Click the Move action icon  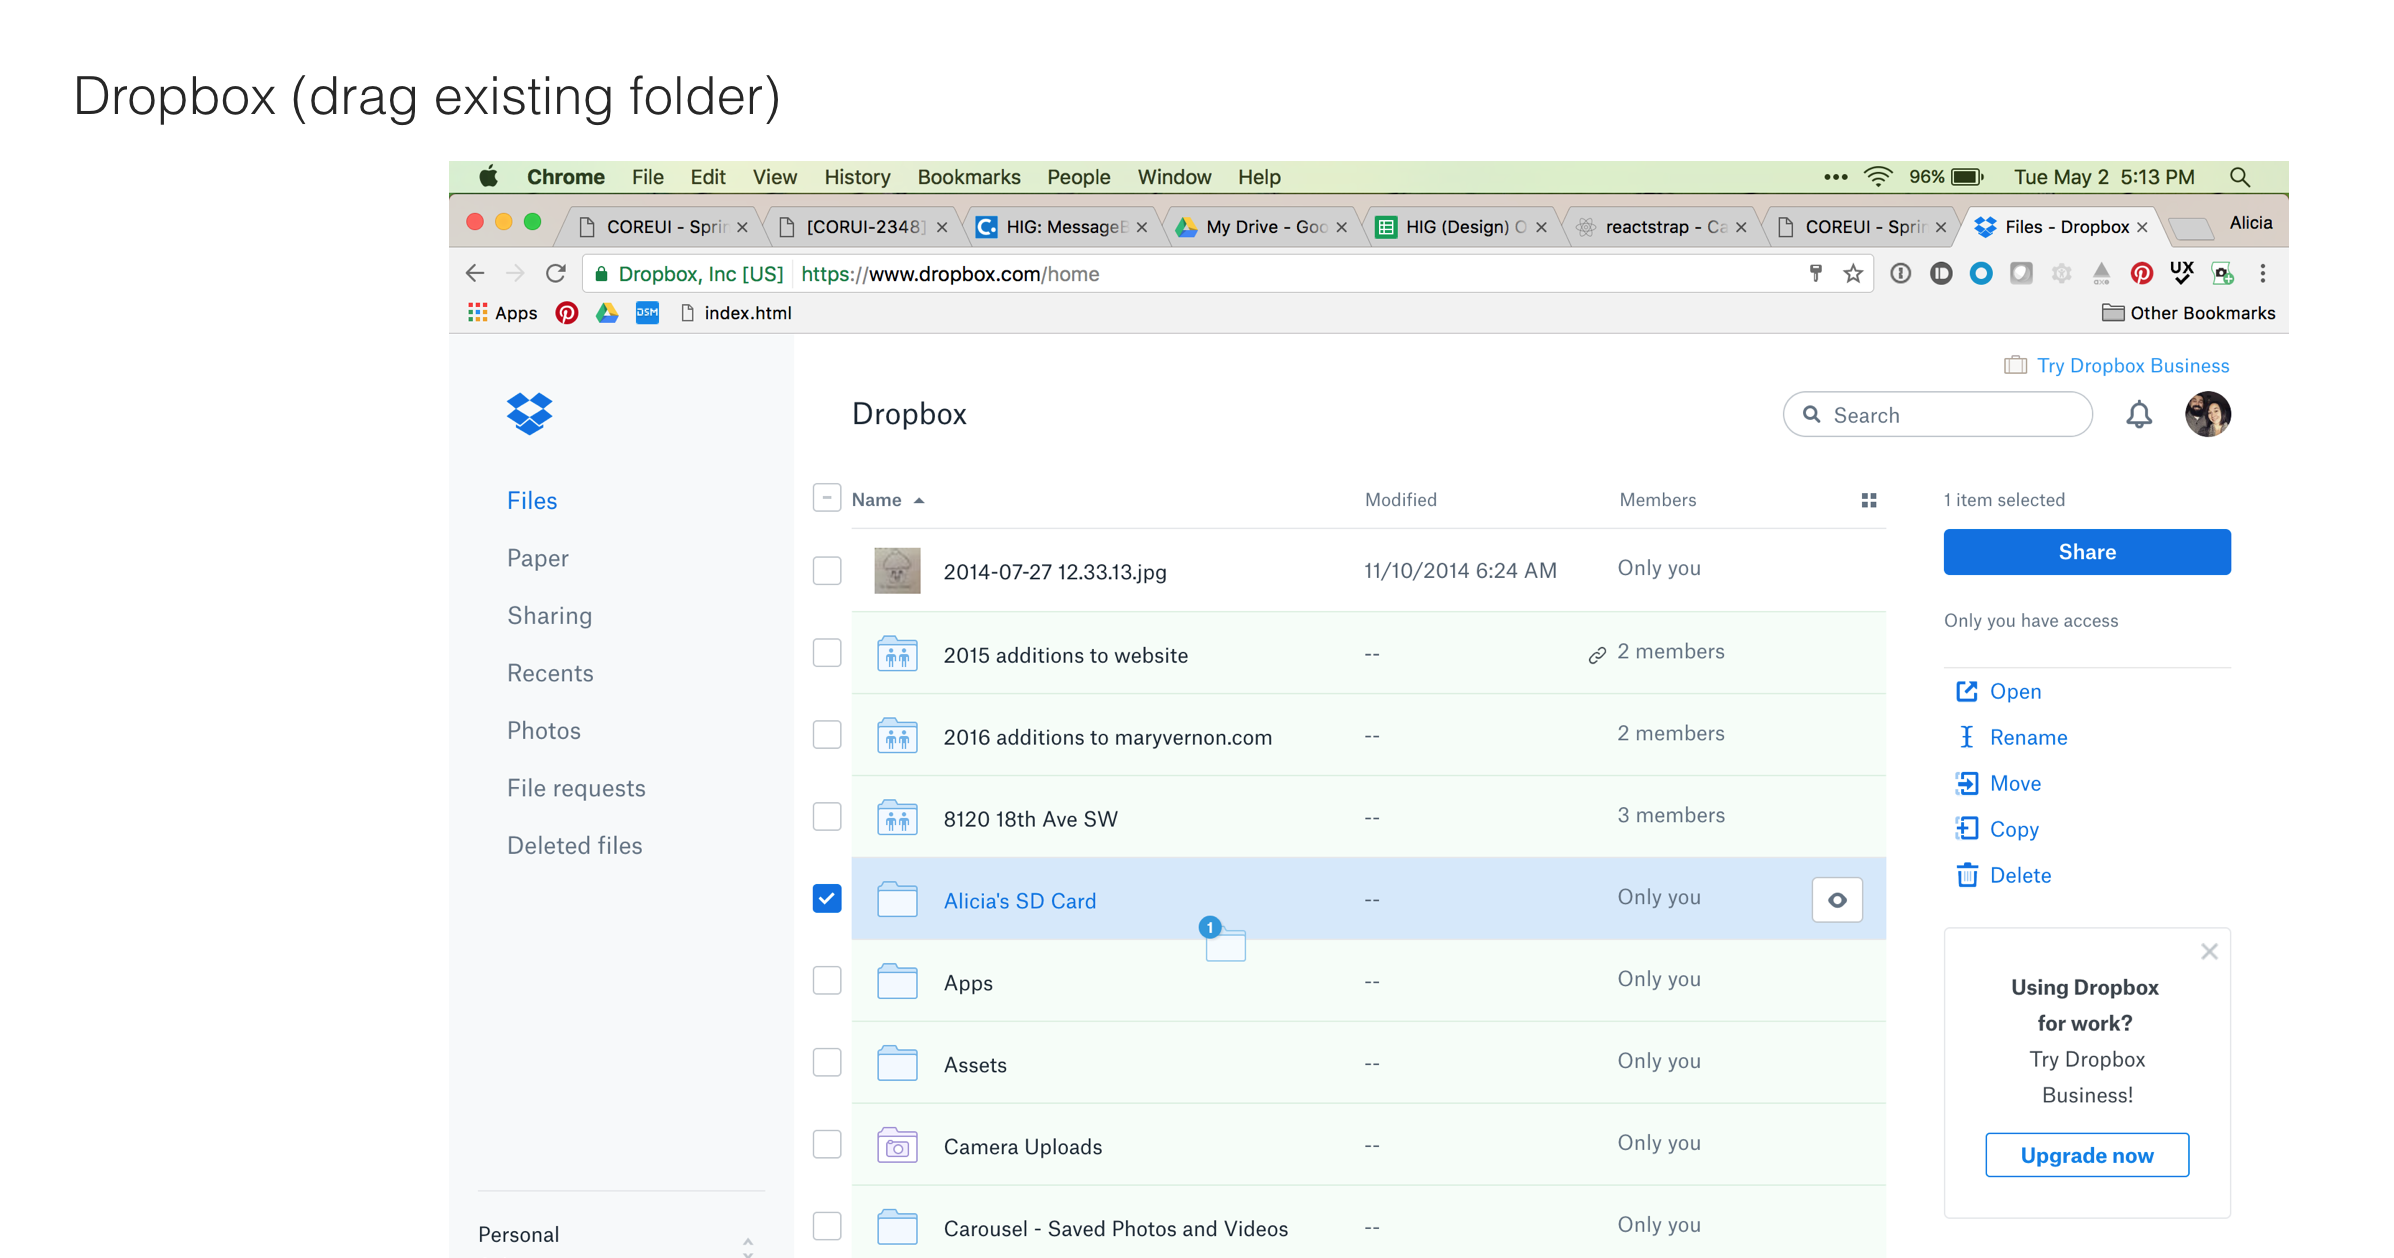[1966, 783]
